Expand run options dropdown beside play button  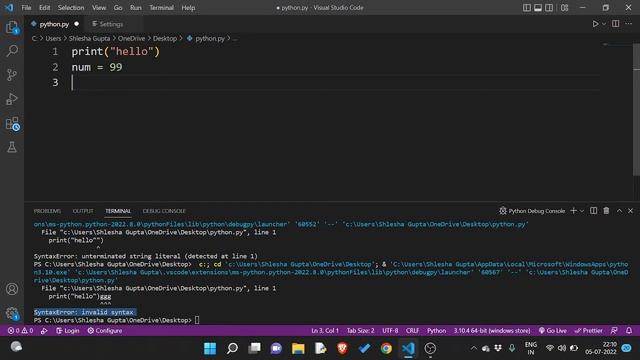tap(604, 24)
